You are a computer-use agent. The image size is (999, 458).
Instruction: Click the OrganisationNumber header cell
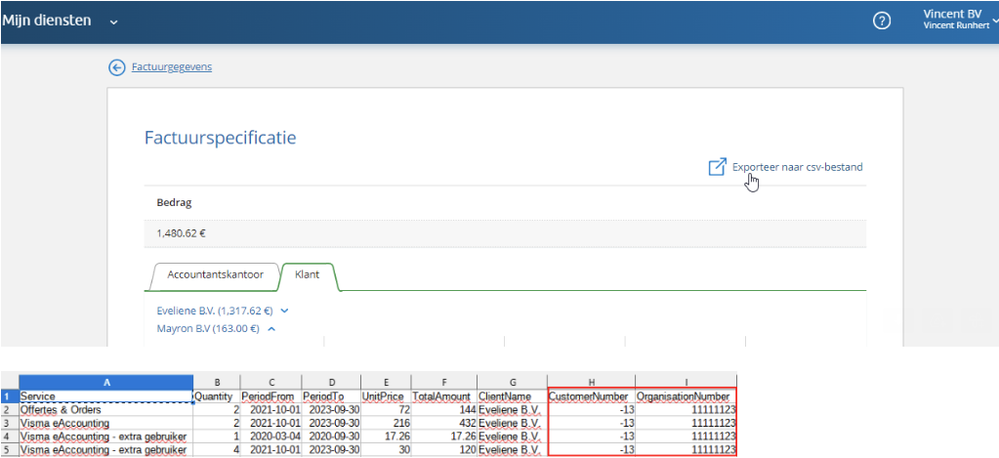click(686, 396)
